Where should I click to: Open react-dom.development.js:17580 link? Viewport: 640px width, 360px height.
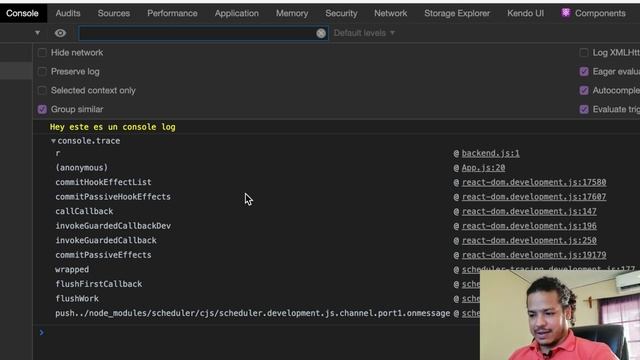534,182
